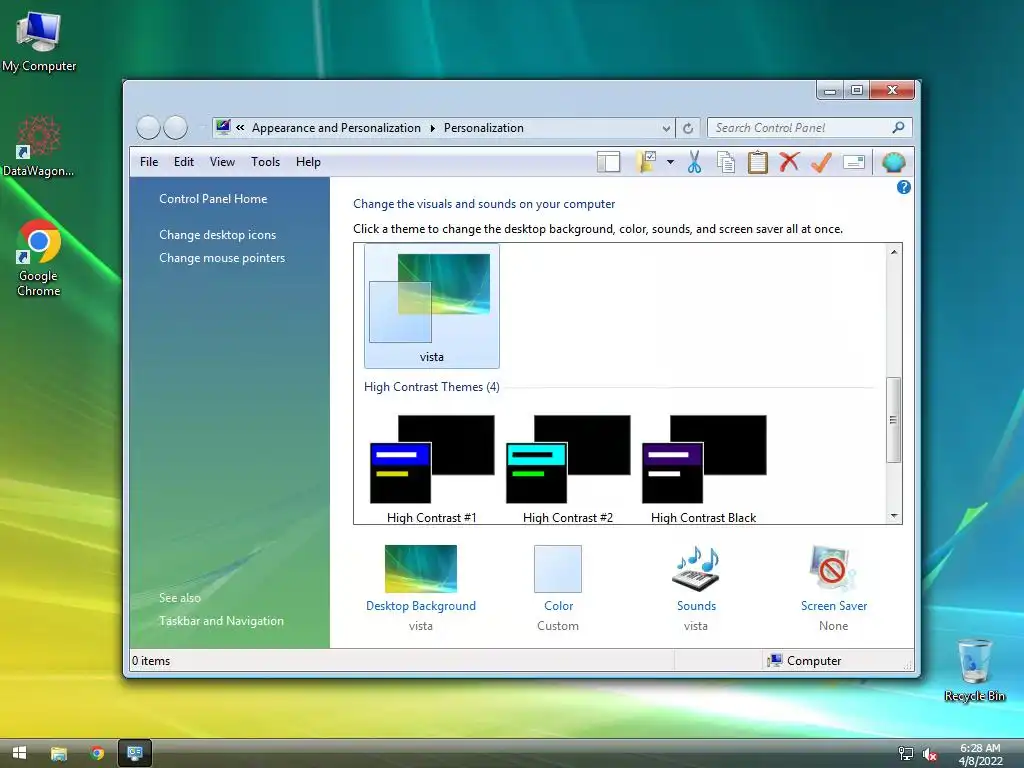Open the Windows Start button
Screen dimensions: 1024x768
(20, 753)
